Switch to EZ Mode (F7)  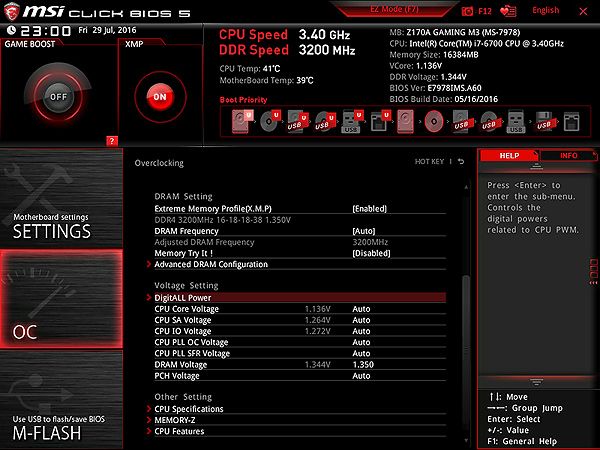point(394,9)
